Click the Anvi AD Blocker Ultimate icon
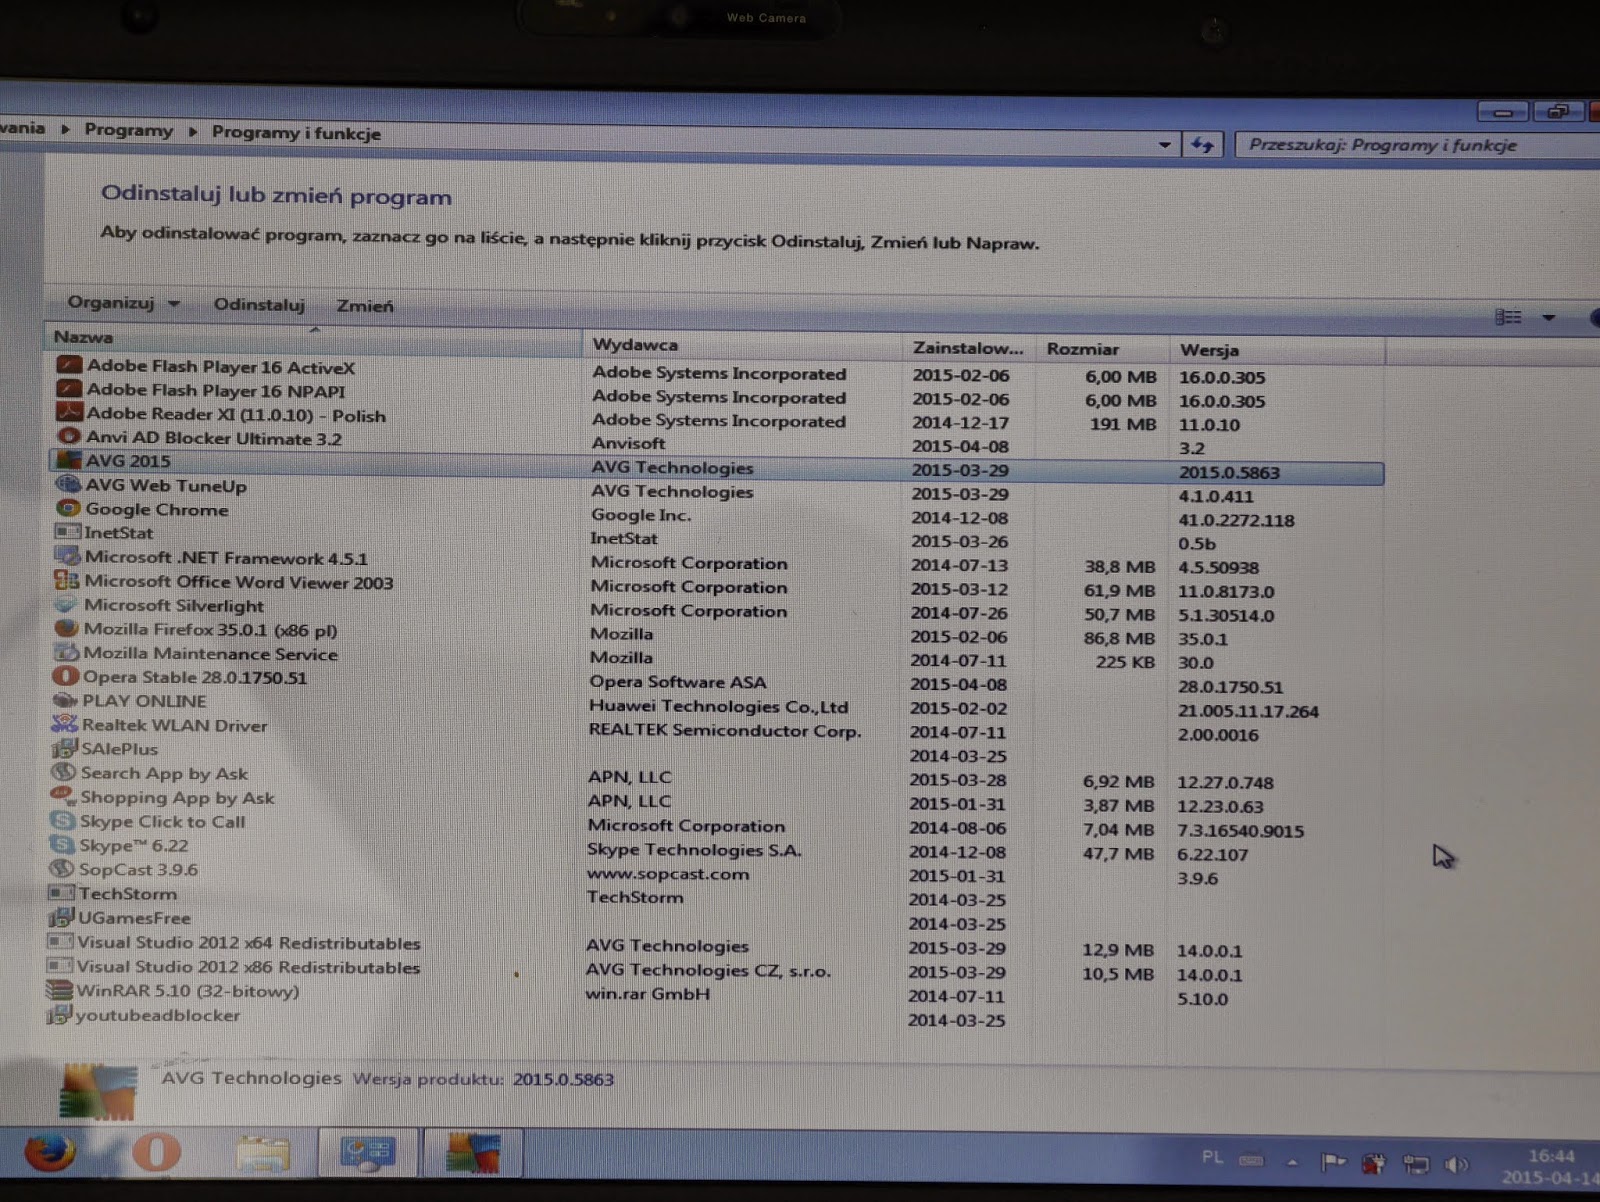Screen dimensions: 1600x1202 tap(69, 436)
